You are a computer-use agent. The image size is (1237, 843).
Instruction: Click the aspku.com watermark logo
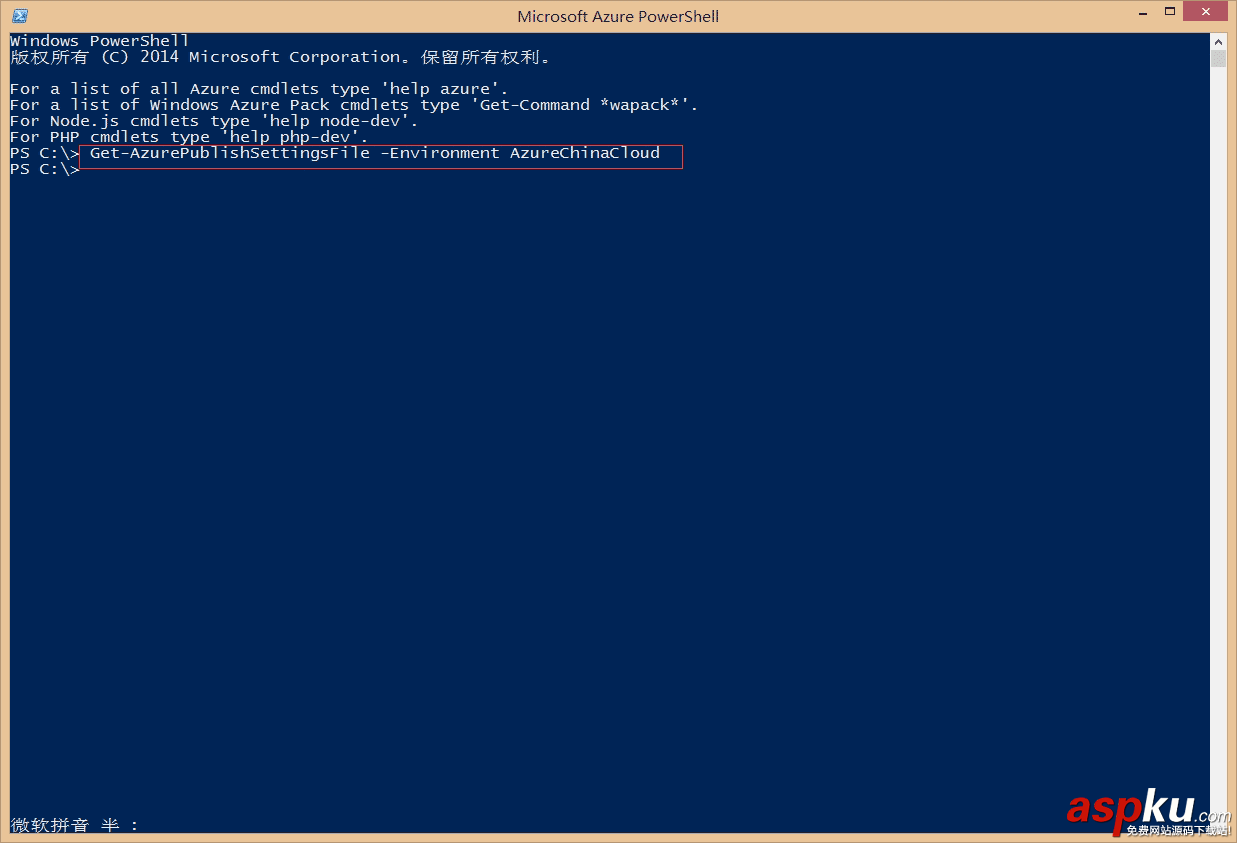click(1147, 808)
